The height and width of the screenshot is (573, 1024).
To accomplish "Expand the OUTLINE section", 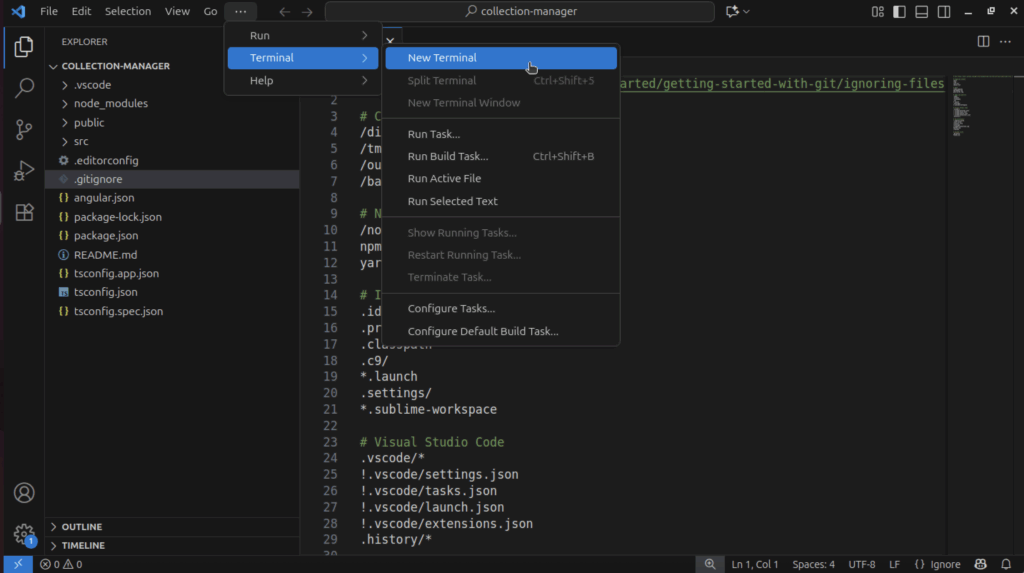I will [82, 527].
